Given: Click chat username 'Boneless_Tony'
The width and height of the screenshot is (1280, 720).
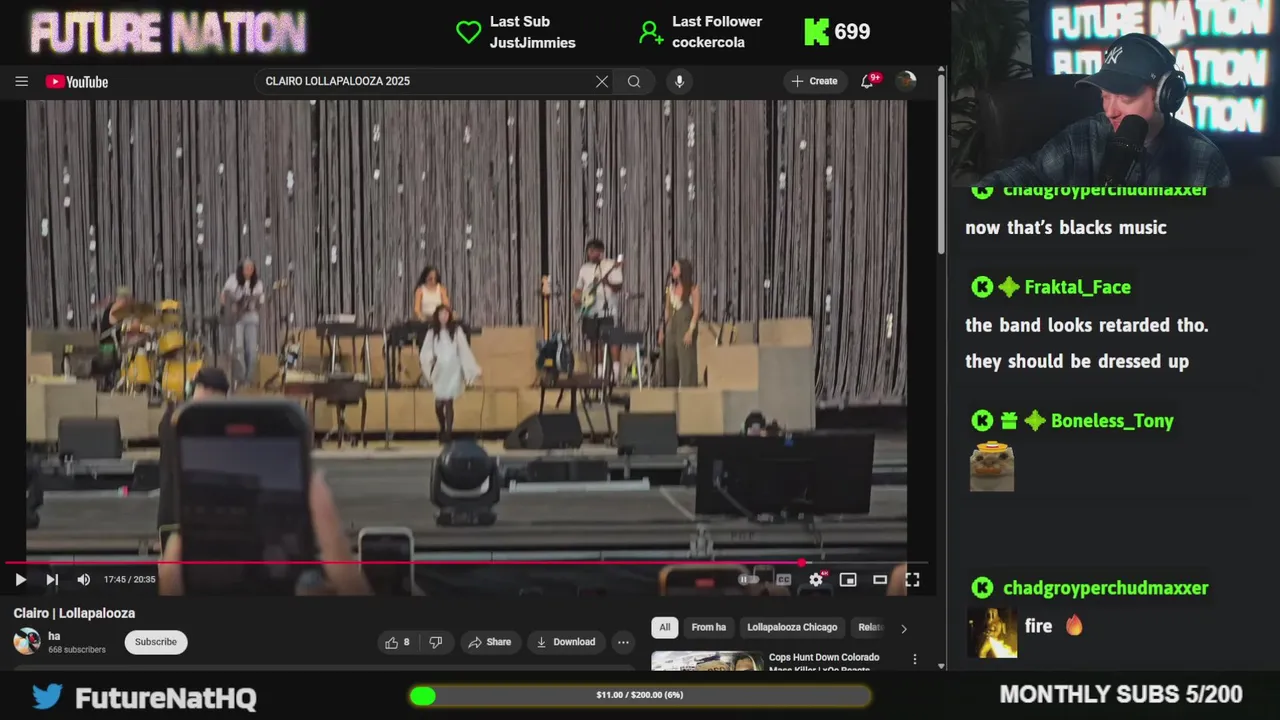Looking at the screenshot, I should (x=1112, y=421).
